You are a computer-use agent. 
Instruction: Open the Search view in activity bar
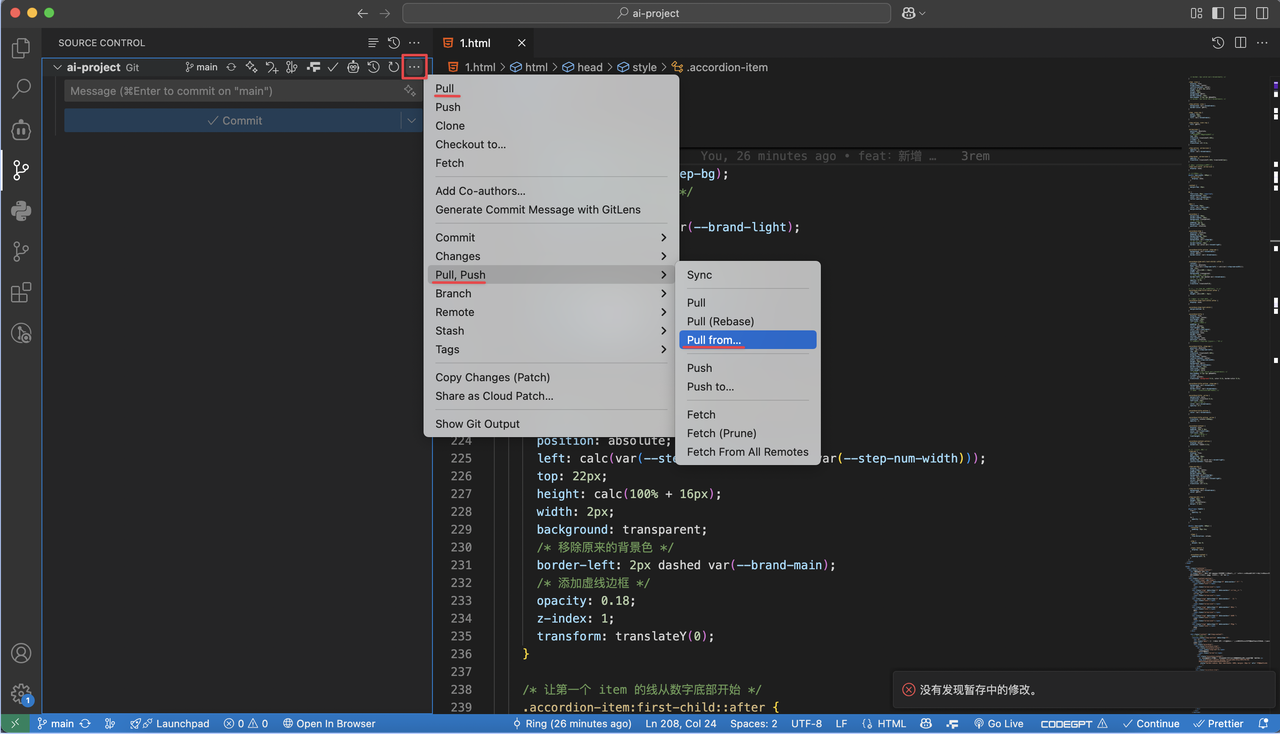pyautogui.click(x=21, y=88)
